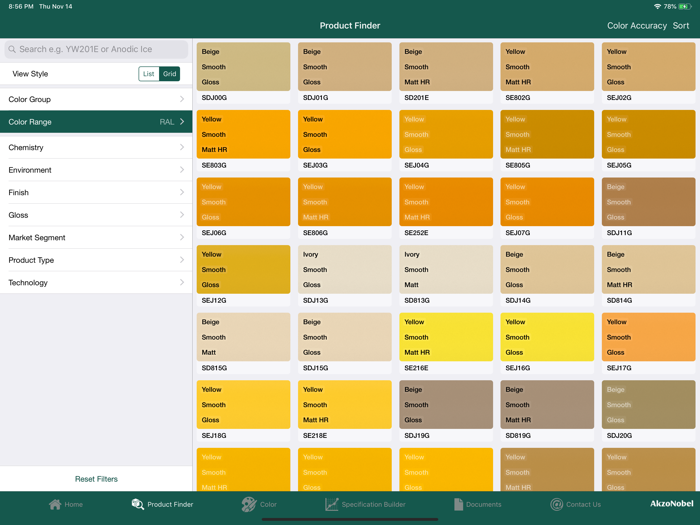Select the SDJ15G beige gloss swatch
The width and height of the screenshot is (700, 525).
click(x=345, y=337)
